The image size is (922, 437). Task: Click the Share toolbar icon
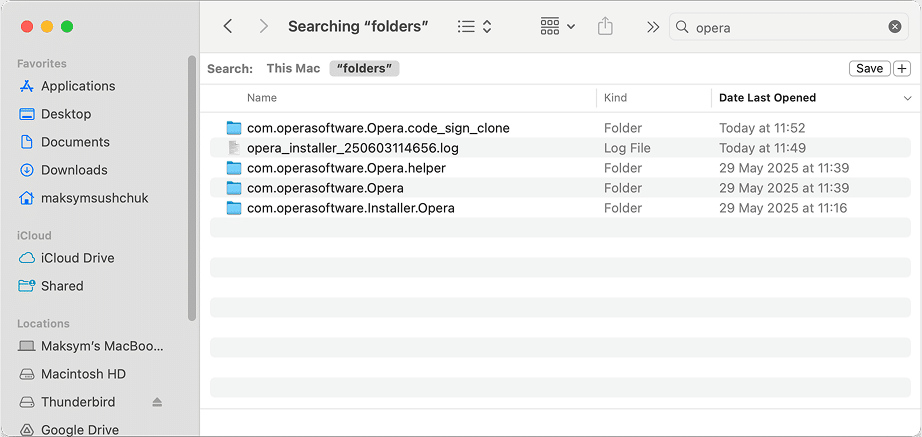click(x=605, y=26)
